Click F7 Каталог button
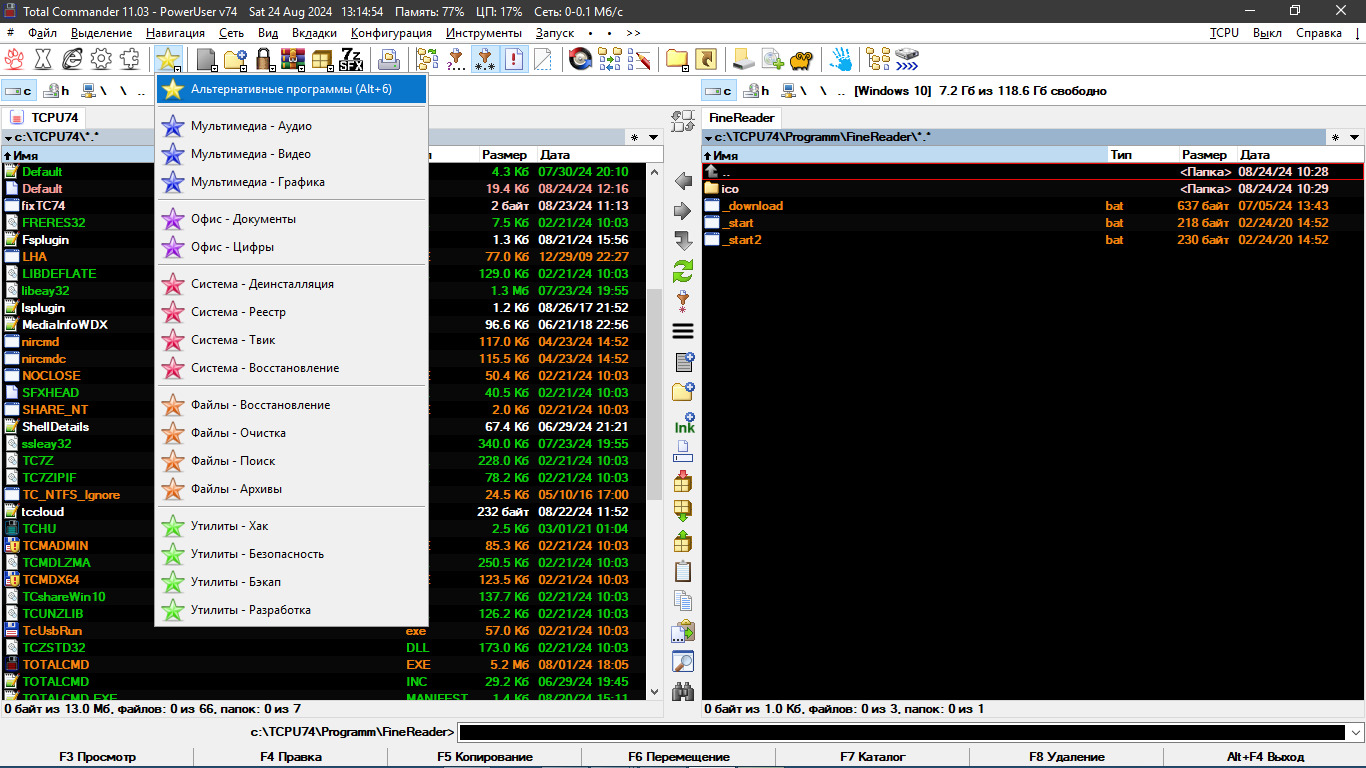Viewport: 1366px width, 768px height. pyautogui.click(x=873, y=757)
